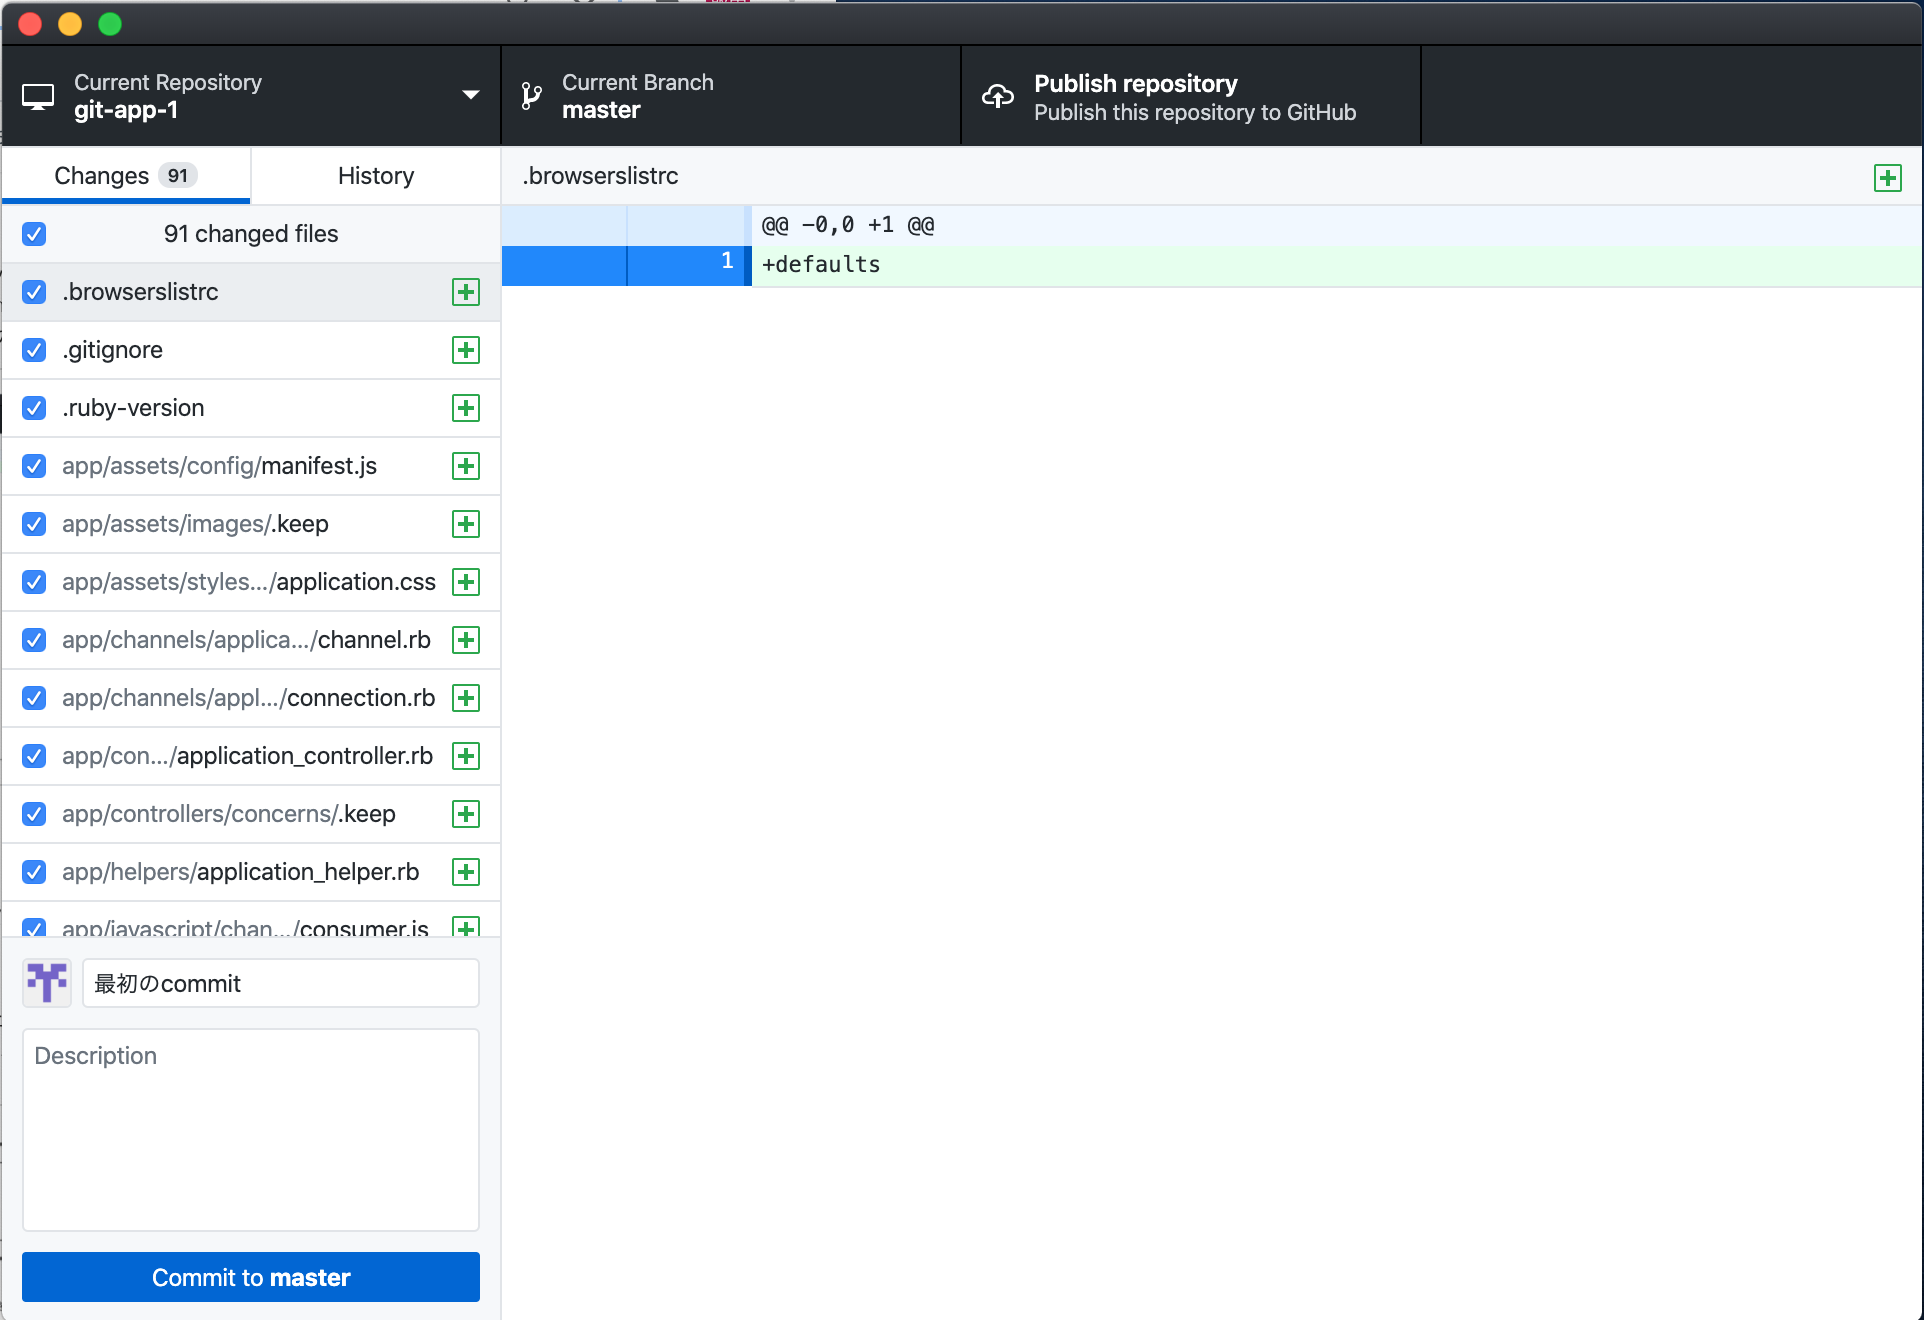Select the Changes tab
The width and height of the screenshot is (1924, 1320).
[125, 176]
